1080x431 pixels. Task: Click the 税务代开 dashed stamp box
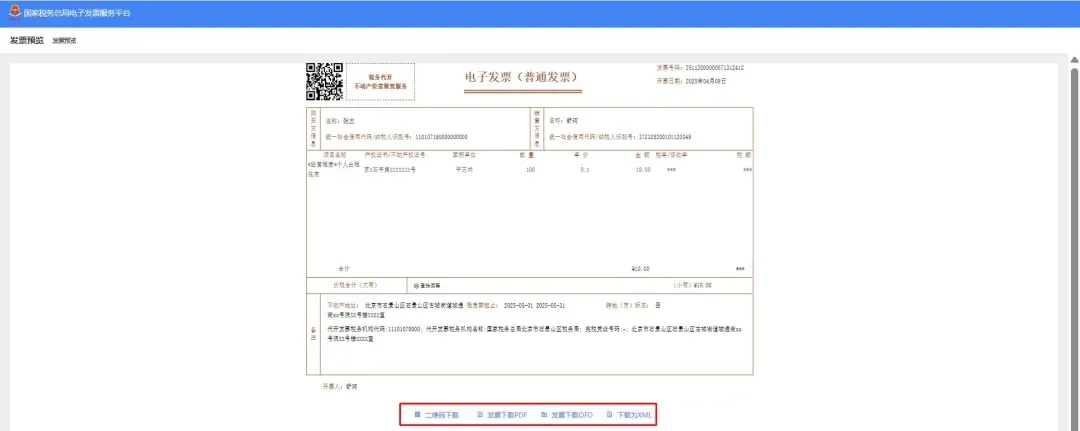tap(380, 82)
